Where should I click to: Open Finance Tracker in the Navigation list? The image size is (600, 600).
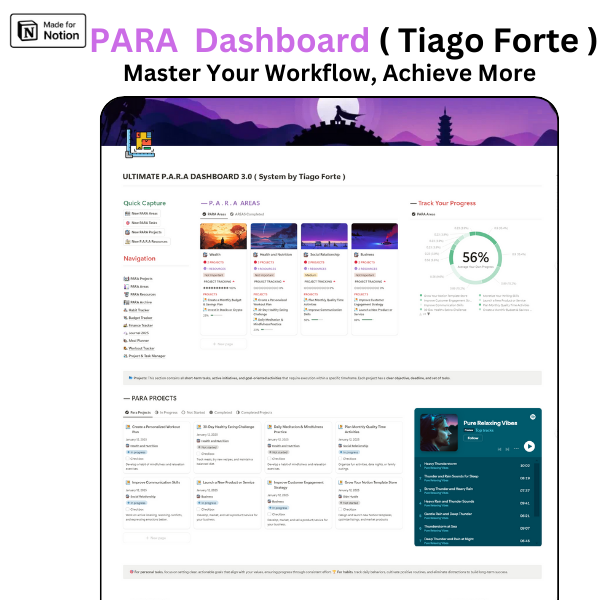[x=138, y=325]
